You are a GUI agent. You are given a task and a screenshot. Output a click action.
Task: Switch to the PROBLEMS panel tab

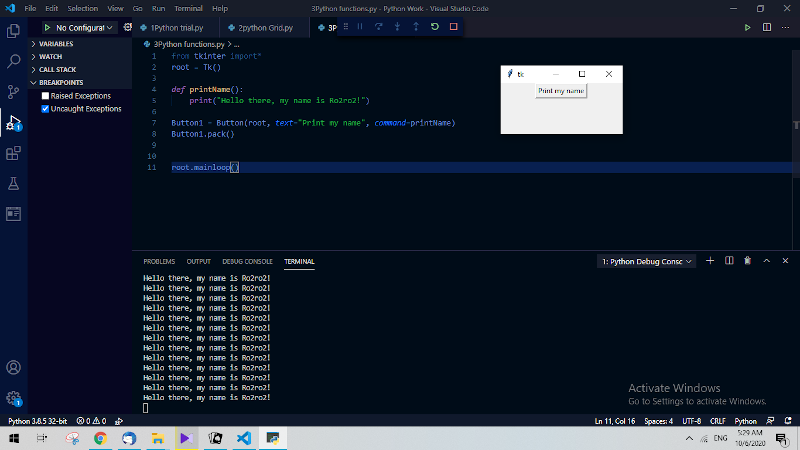159,261
